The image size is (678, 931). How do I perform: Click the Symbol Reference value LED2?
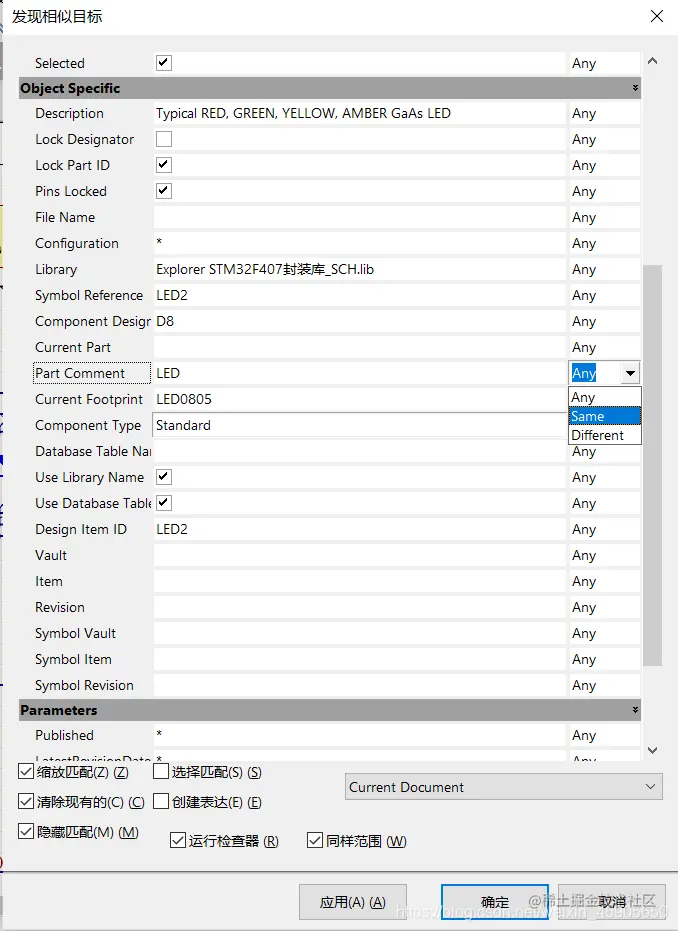pyautogui.click(x=359, y=295)
